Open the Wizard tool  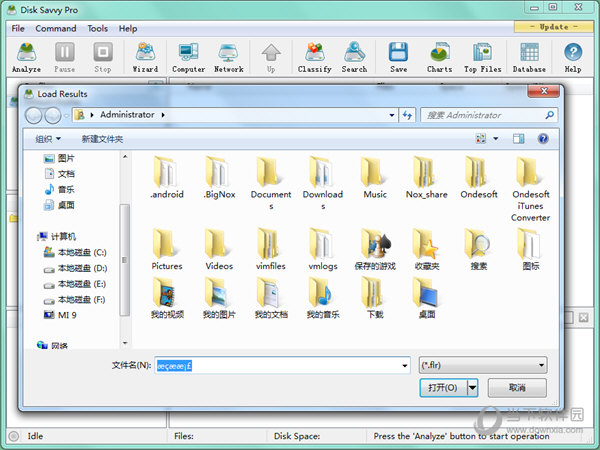[x=145, y=57]
